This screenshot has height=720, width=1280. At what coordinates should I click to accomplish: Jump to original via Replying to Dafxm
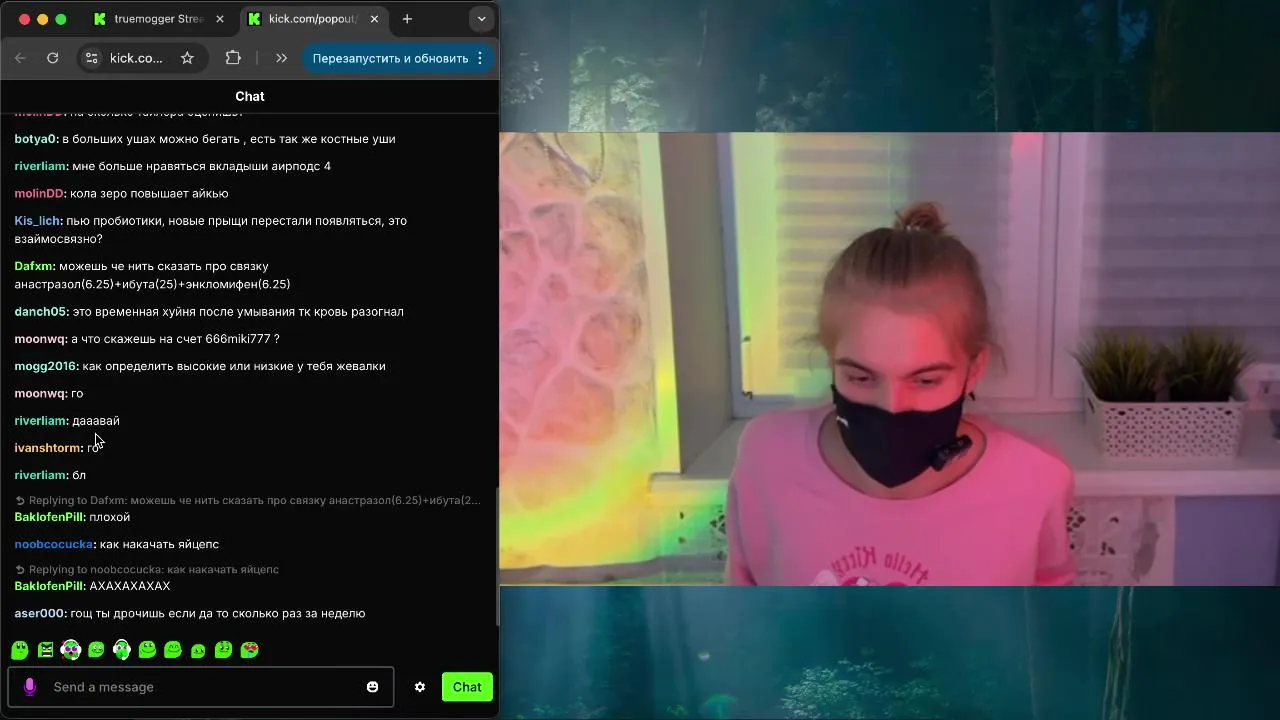click(255, 500)
